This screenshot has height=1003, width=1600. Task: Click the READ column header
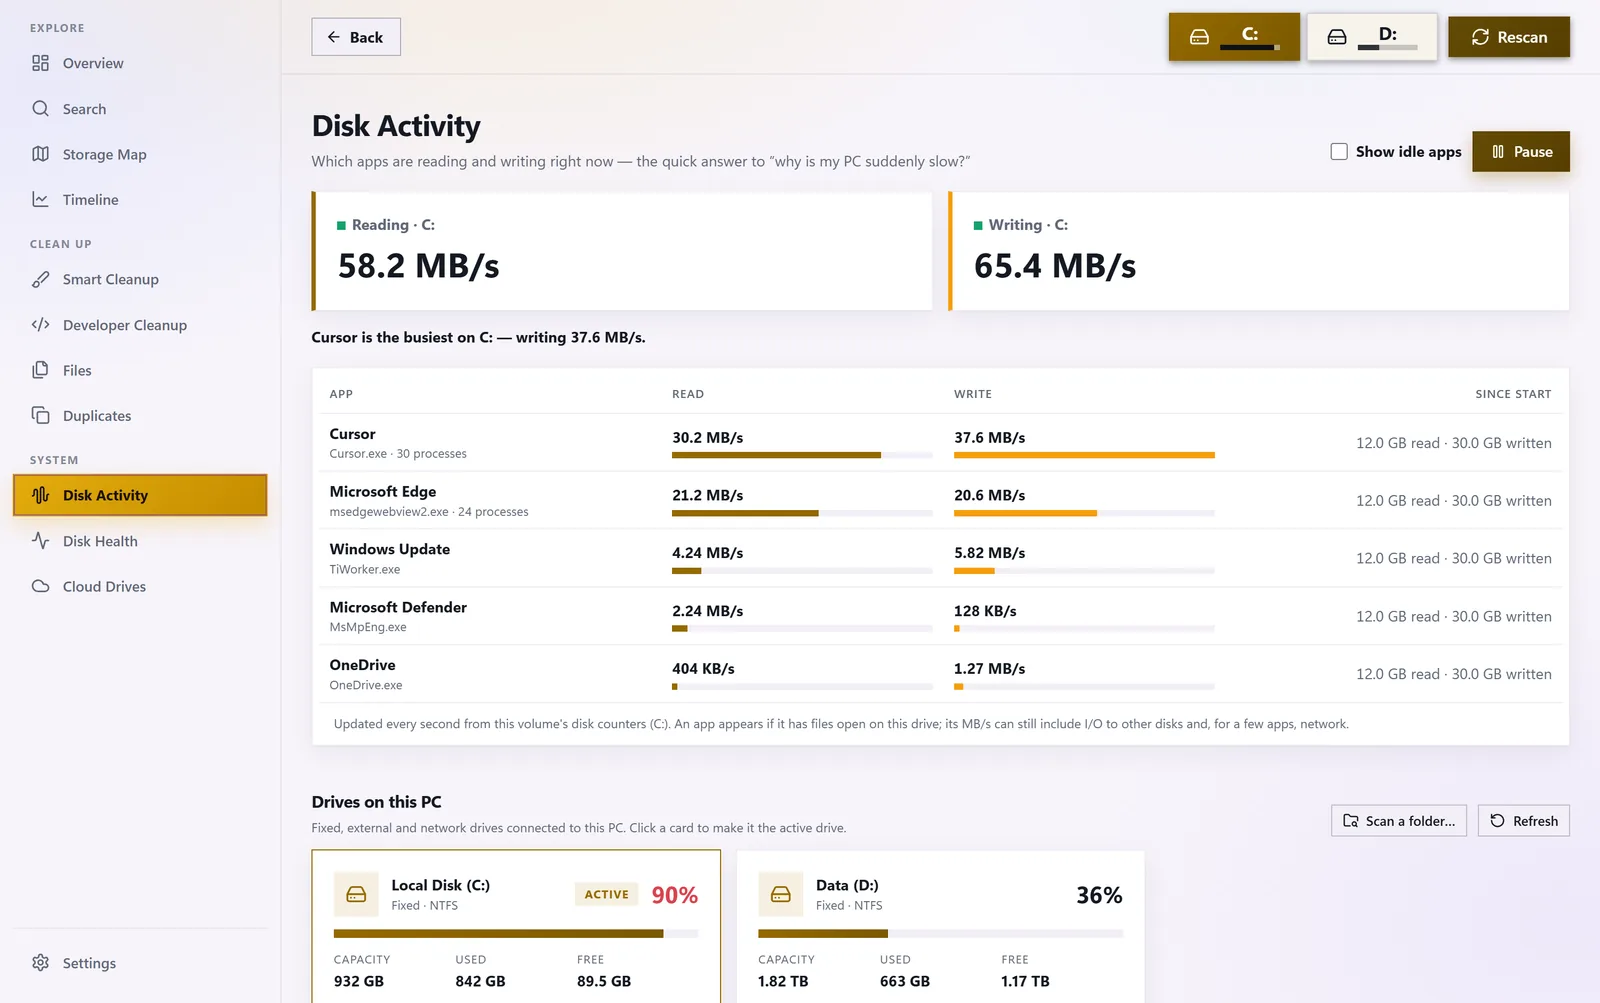click(x=688, y=394)
